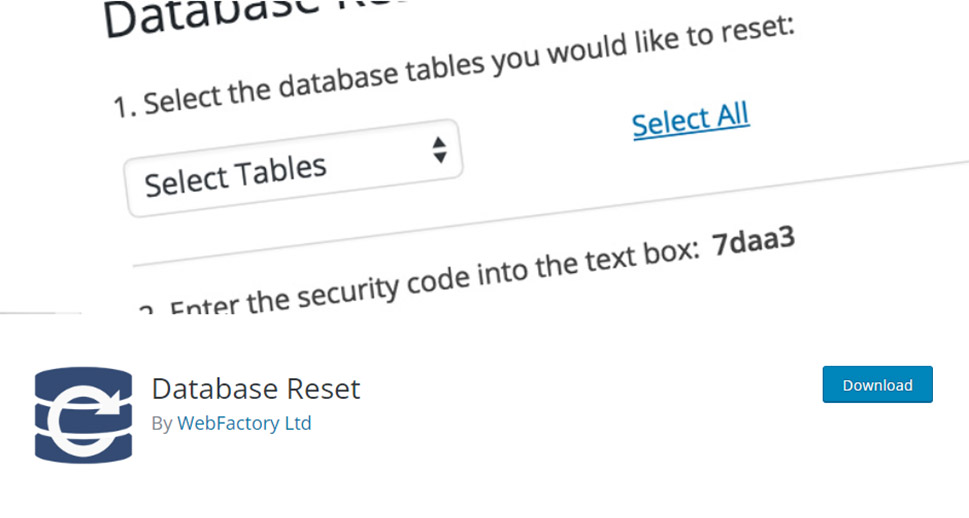This screenshot has height=518, width=969.
Task: Click the plugin banner screenshot image
Action: 484,157
